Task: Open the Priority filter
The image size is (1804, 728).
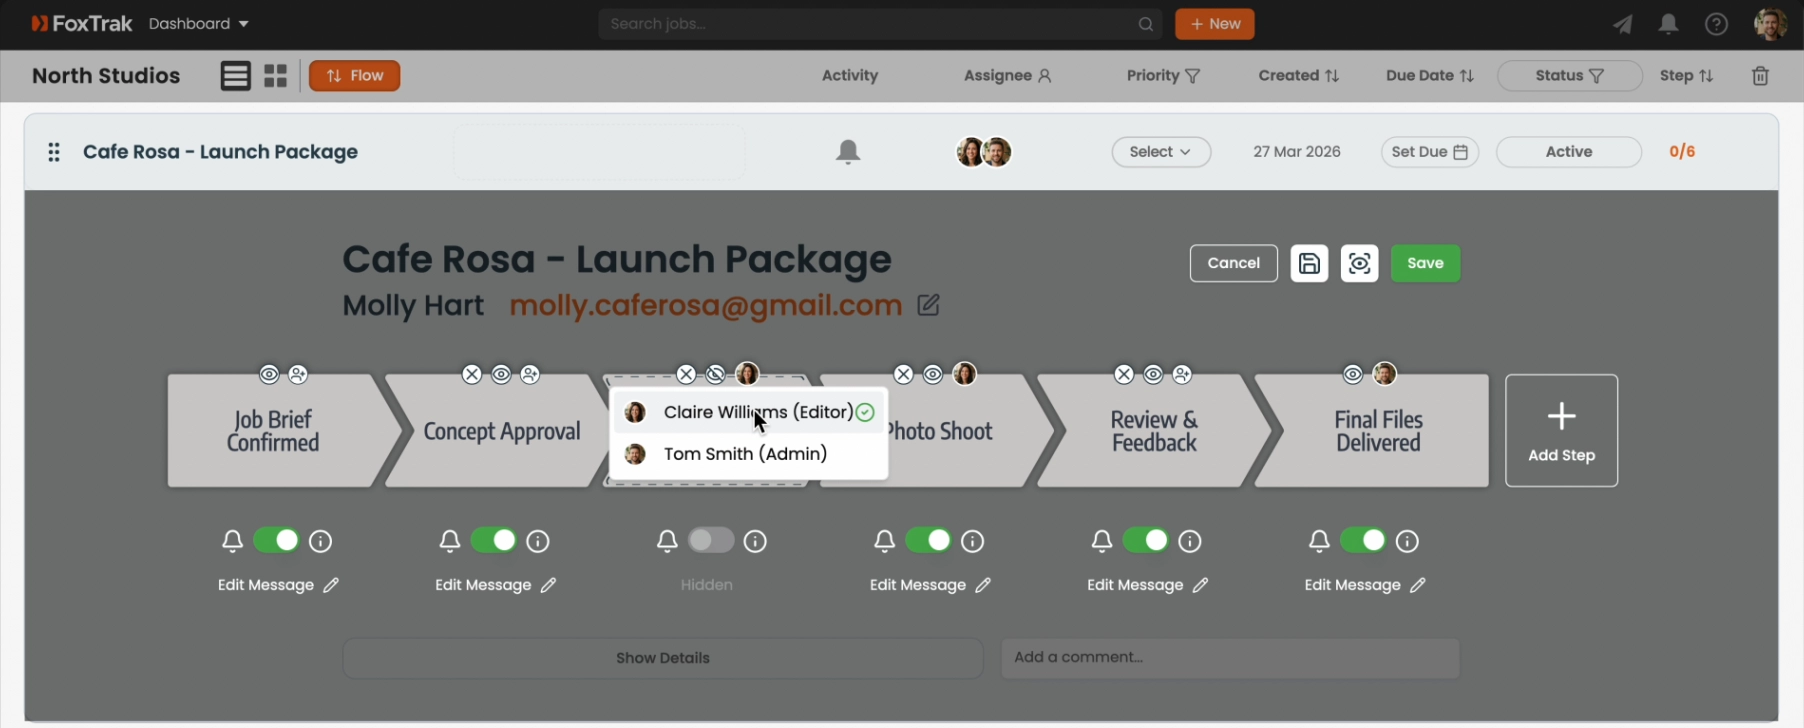Action: click(x=1163, y=76)
